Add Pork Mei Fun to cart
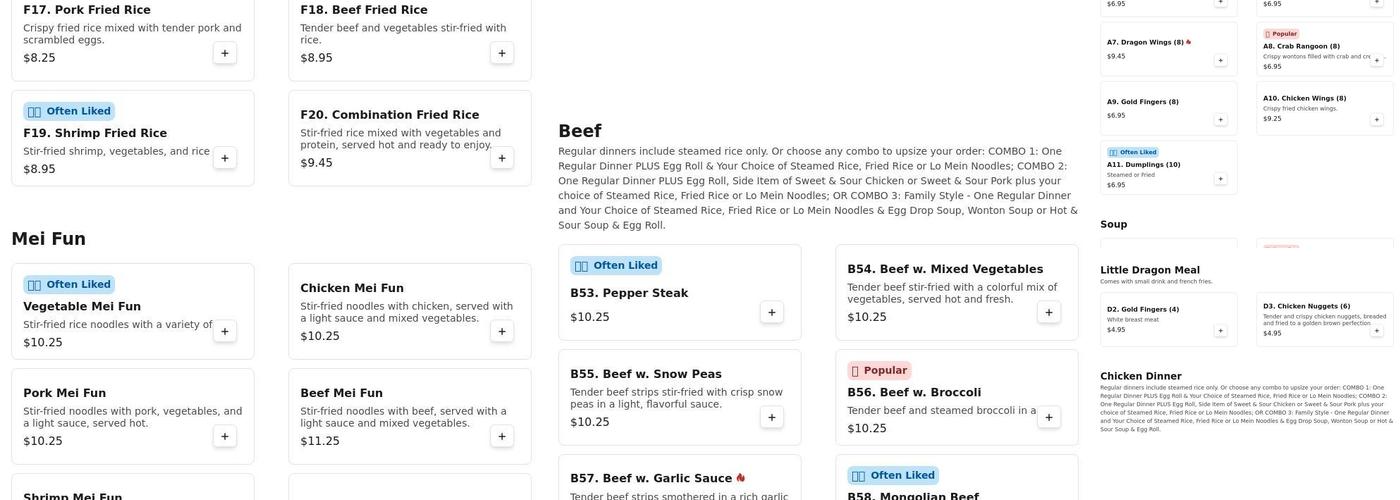 [224, 436]
